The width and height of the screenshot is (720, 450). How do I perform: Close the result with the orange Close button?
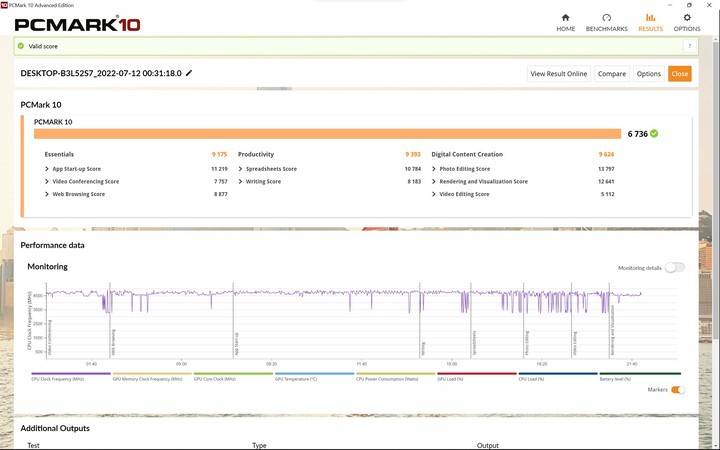(679, 73)
